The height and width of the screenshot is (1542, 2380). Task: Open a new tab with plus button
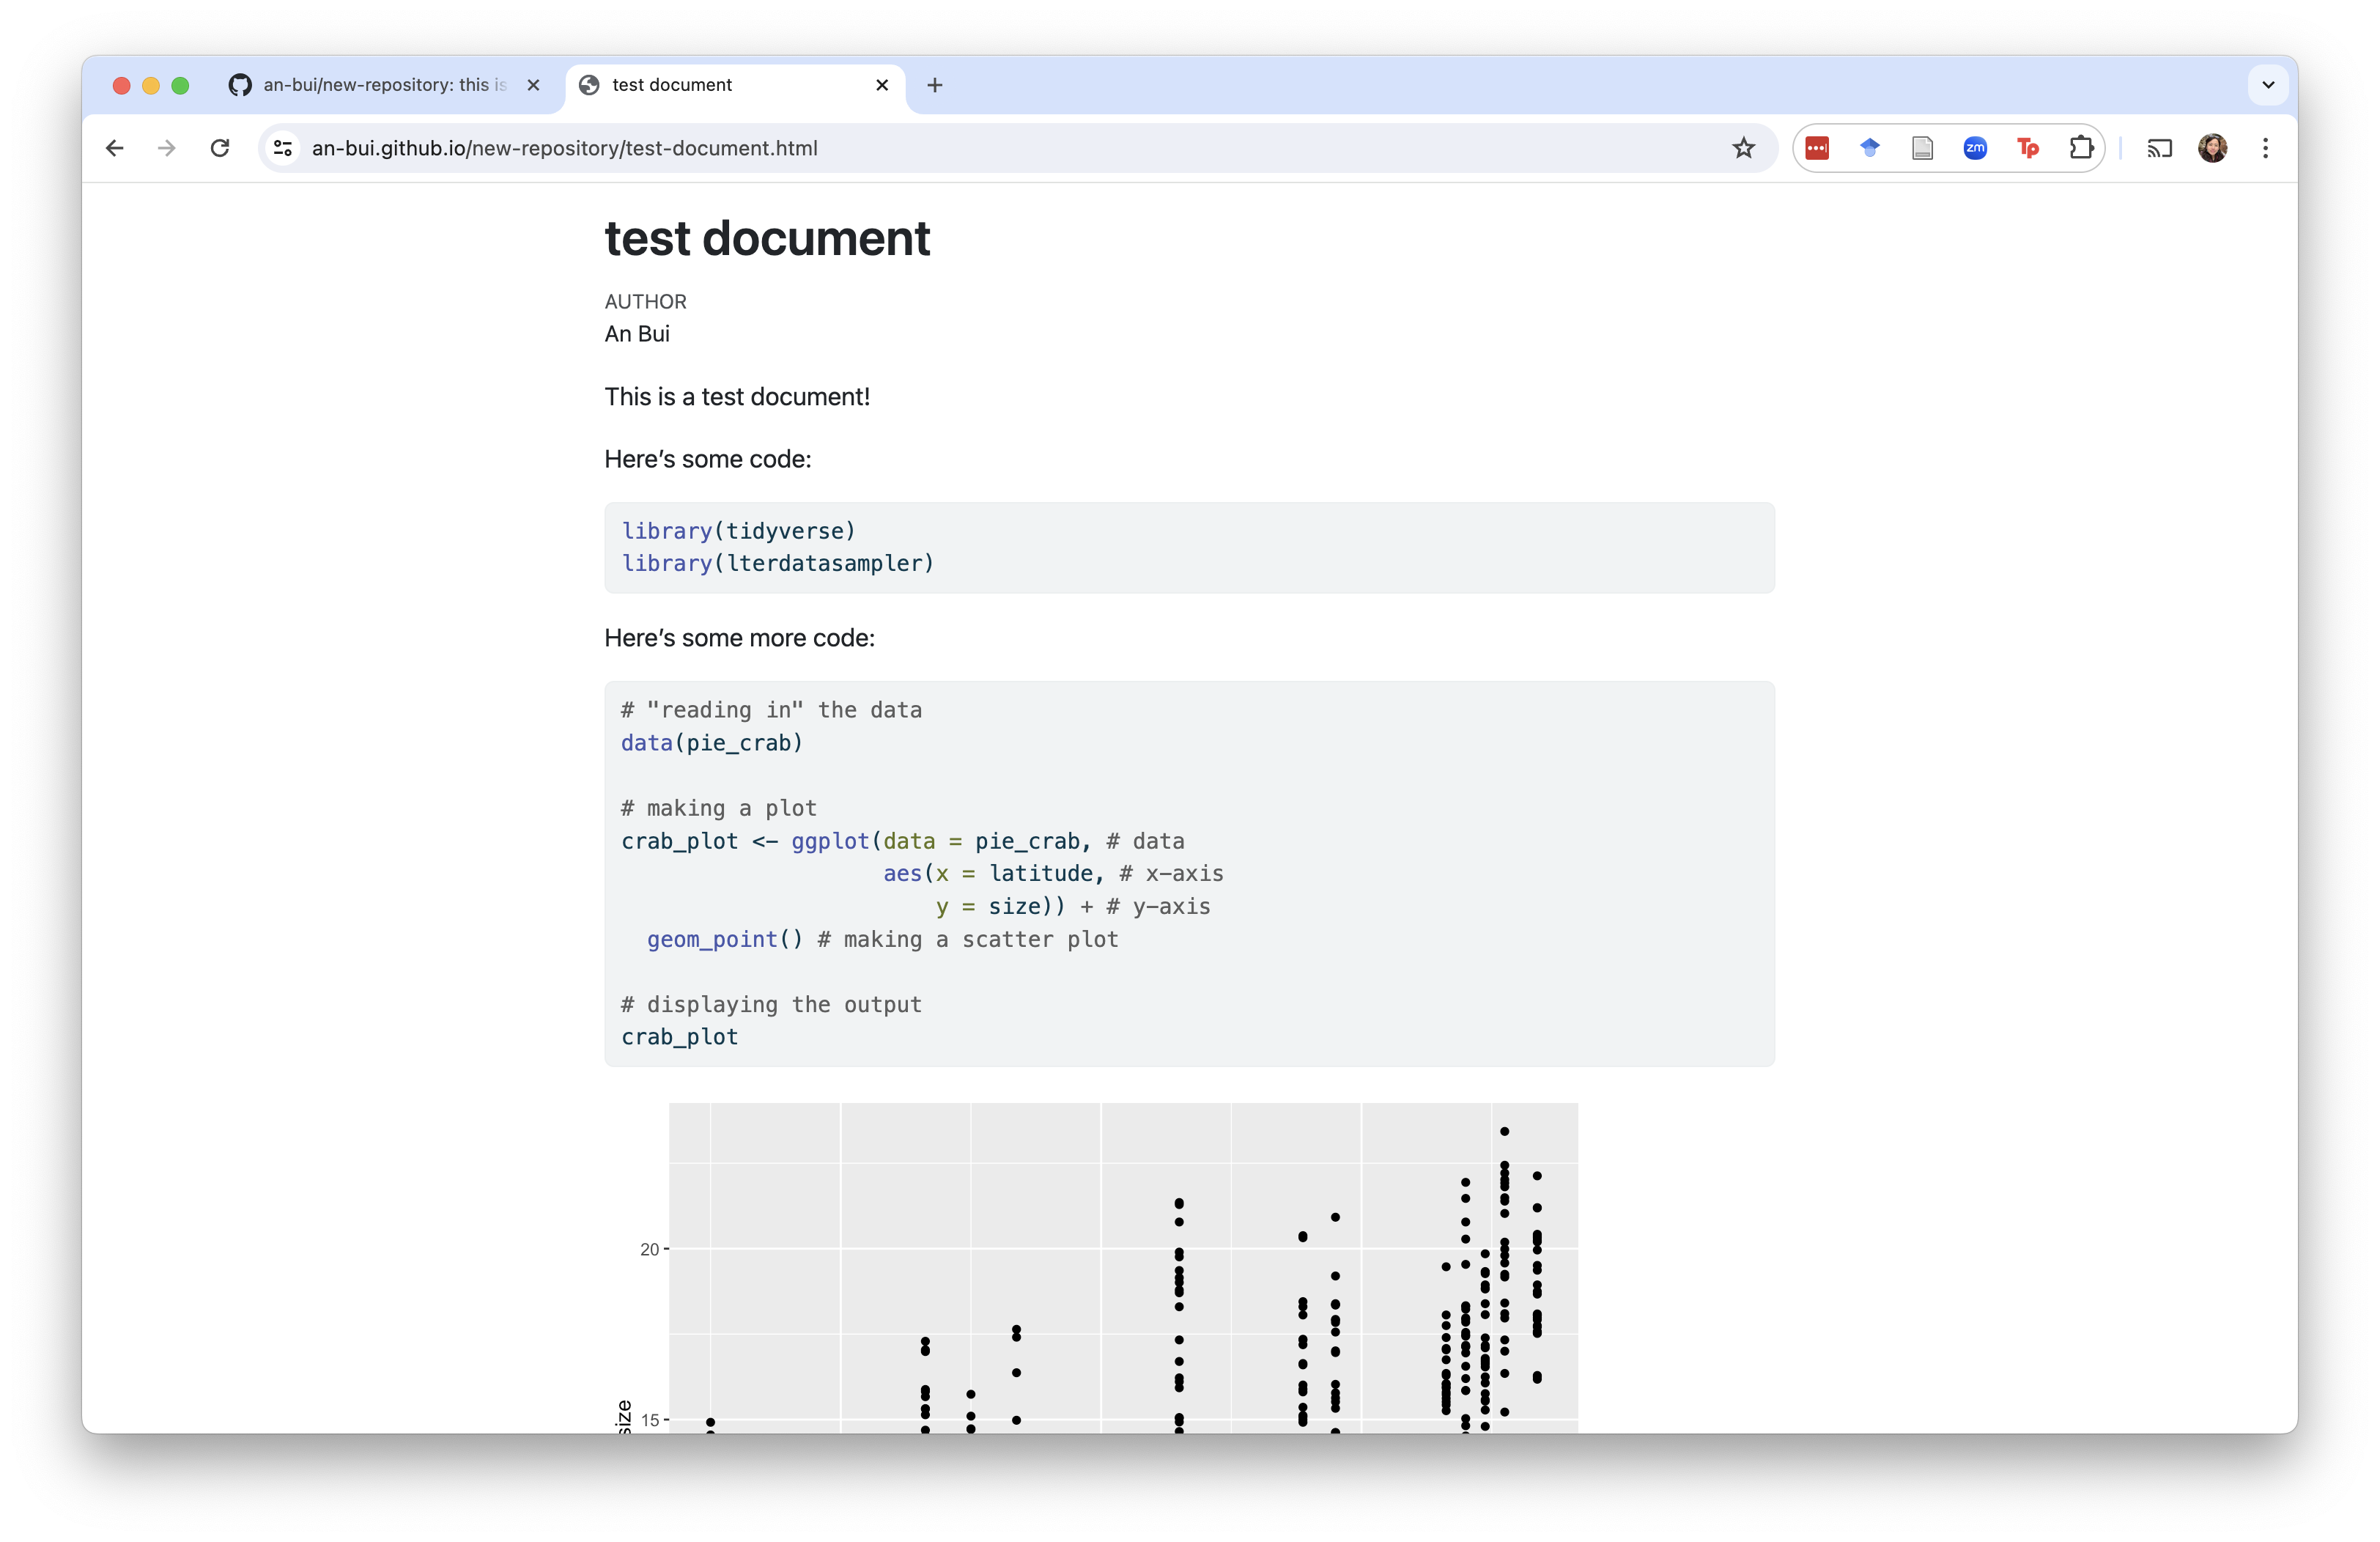pyautogui.click(x=934, y=85)
